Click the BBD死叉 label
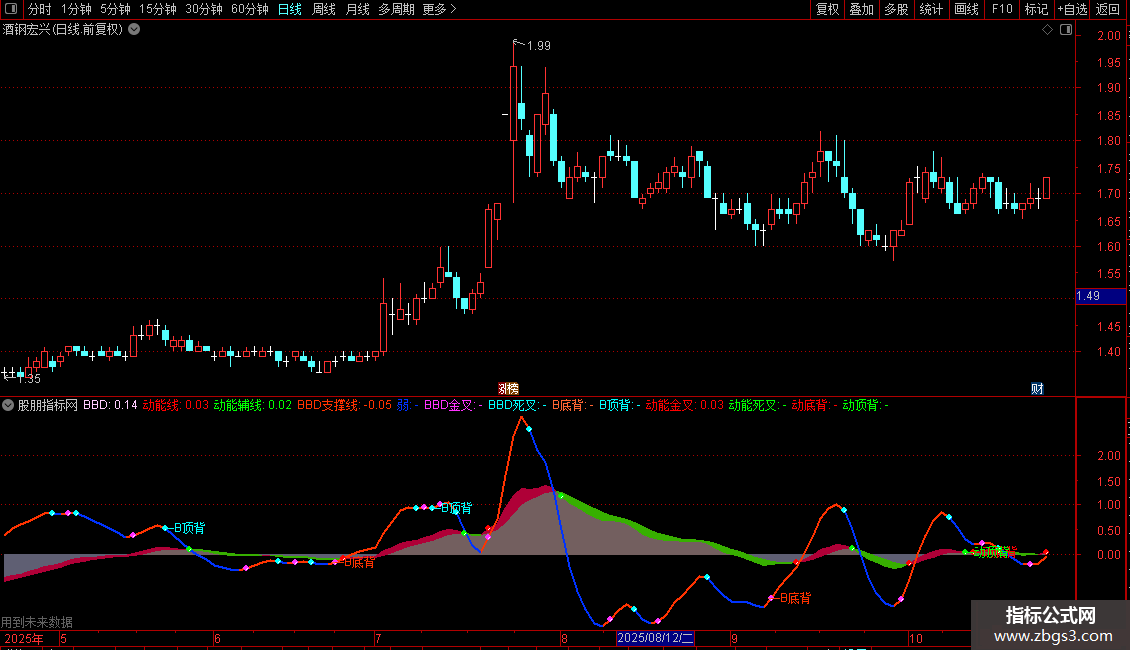The image size is (1130, 650). point(517,405)
